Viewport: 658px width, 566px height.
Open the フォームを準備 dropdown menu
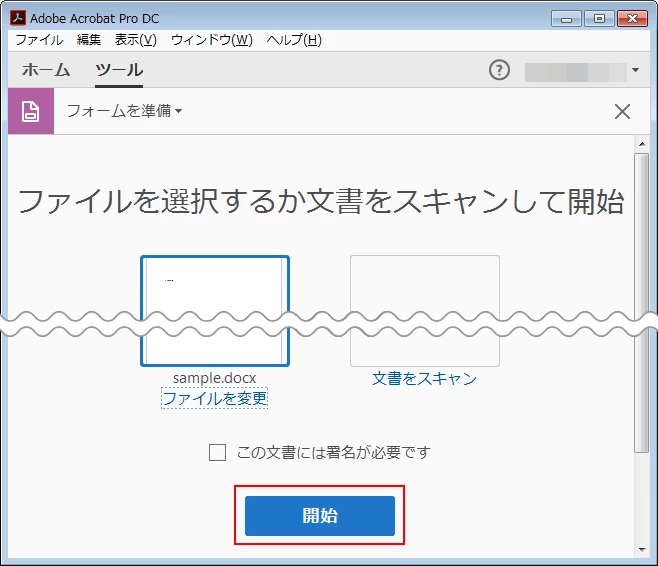(x=124, y=111)
